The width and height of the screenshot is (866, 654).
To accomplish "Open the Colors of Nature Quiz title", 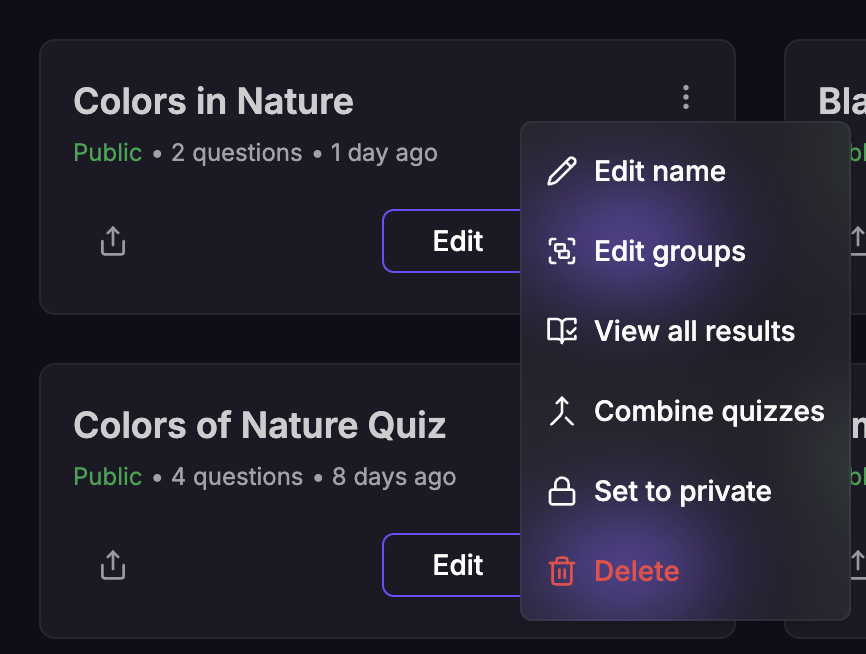I will [x=259, y=425].
